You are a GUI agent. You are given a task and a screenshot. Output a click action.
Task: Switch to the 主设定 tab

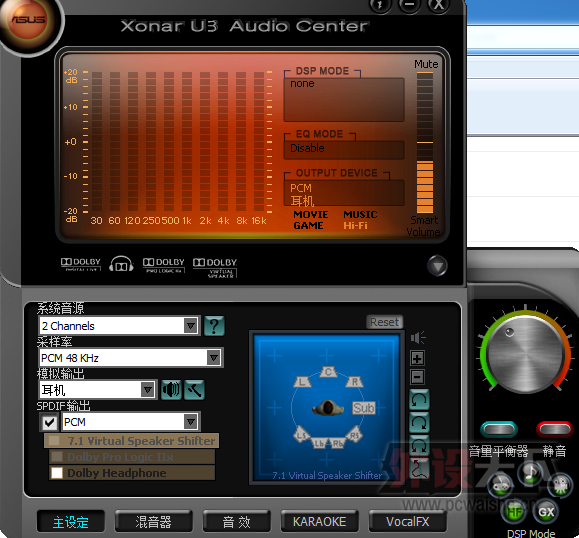(x=71, y=522)
